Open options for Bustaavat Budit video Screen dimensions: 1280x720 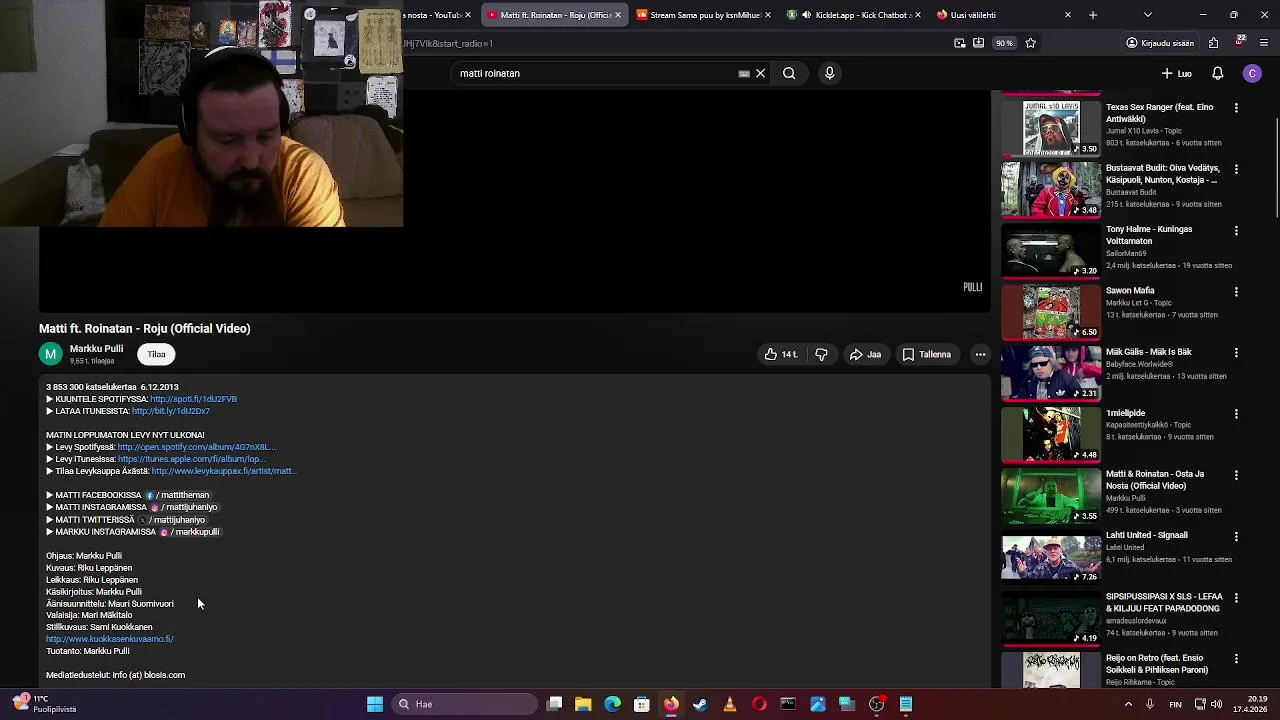coord(1236,169)
